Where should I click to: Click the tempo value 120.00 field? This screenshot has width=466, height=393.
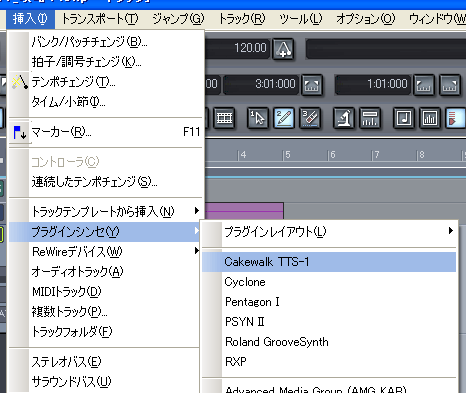pyautogui.click(x=237, y=48)
